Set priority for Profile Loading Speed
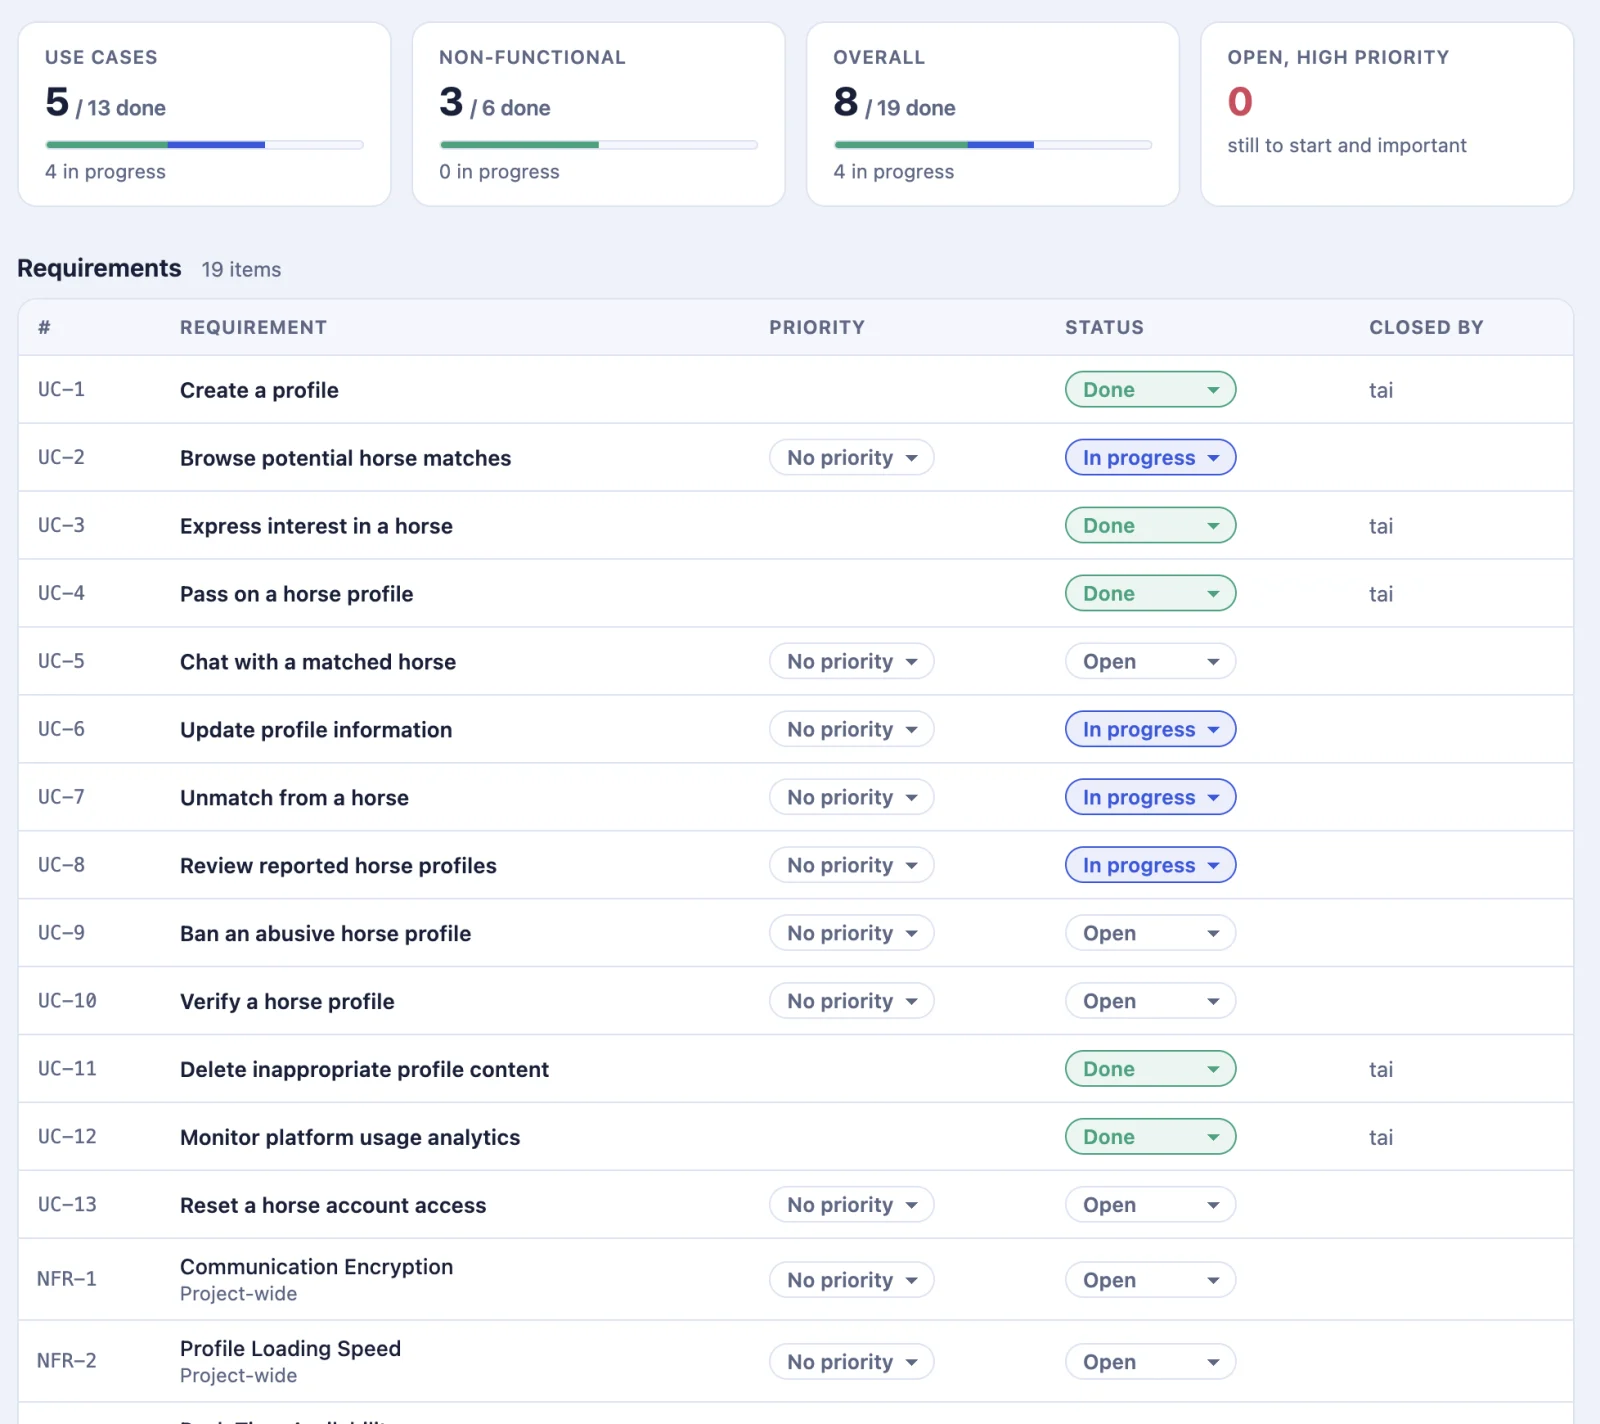1600x1424 pixels. [x=851, y=1363]
